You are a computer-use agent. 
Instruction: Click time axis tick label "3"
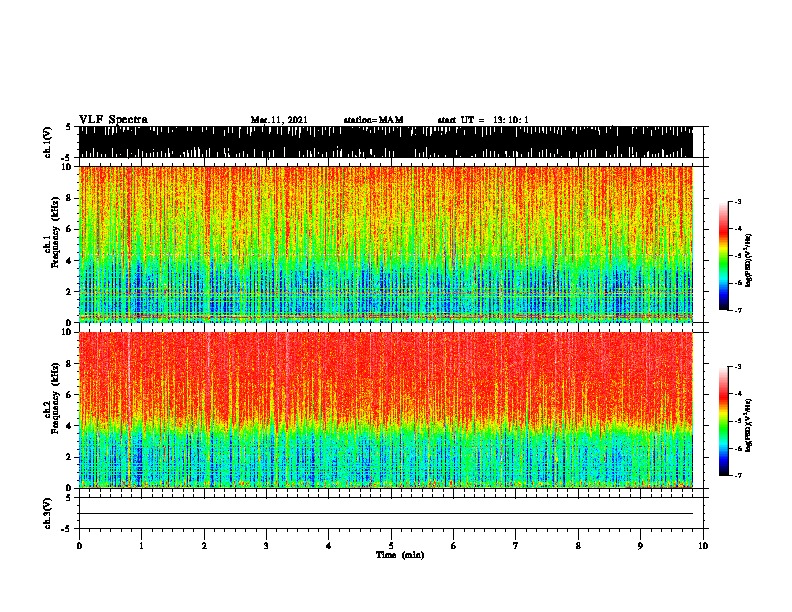point(266,546)
